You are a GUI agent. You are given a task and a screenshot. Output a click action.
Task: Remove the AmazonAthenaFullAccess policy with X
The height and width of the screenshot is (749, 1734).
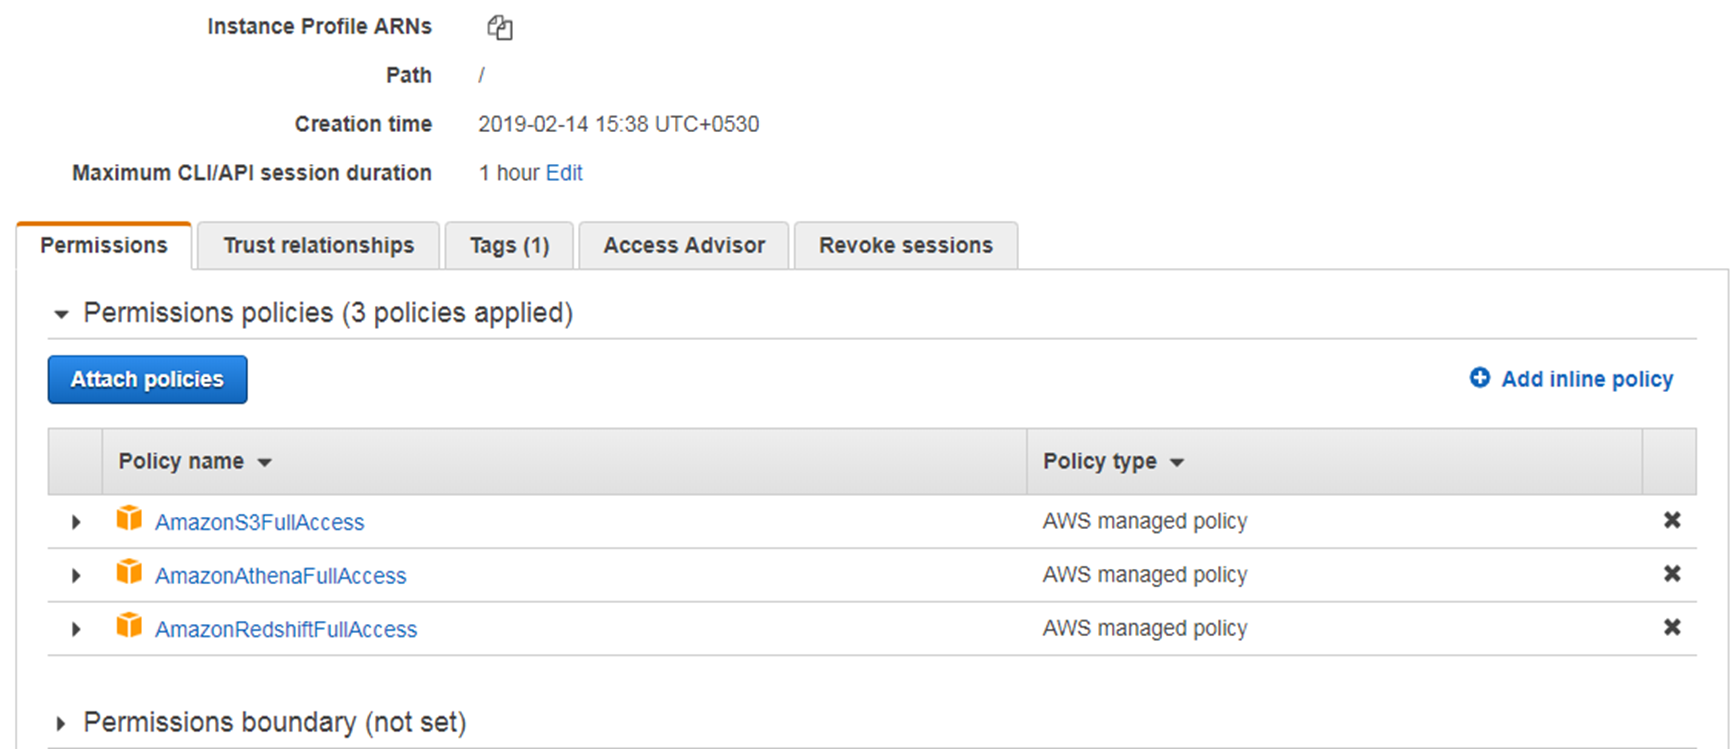click(1671, 574)
